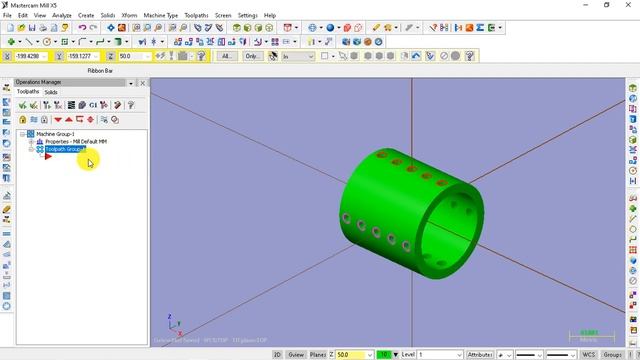The height and width of the screenshot is (360, 640).
Task: Click the Toggle toolpath display icon
Action: click(34, 120)
